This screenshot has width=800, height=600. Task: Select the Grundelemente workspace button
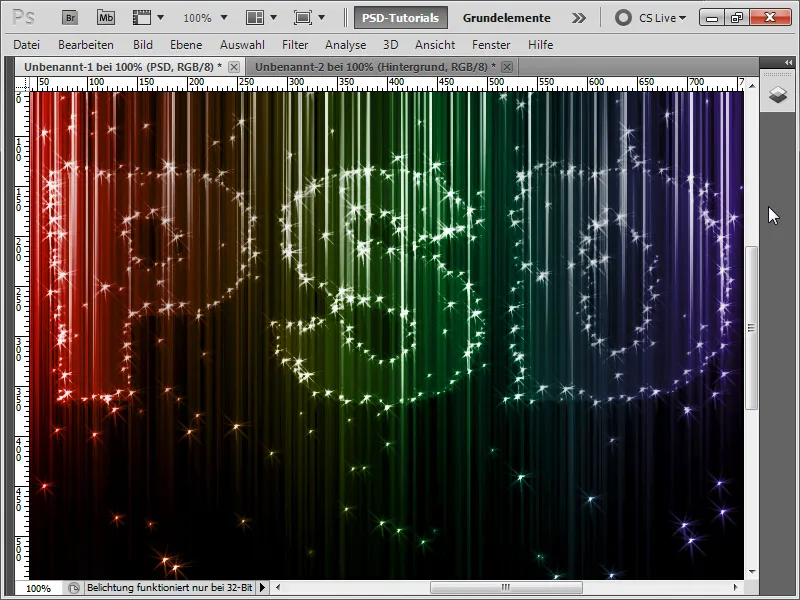pos(506,18)
